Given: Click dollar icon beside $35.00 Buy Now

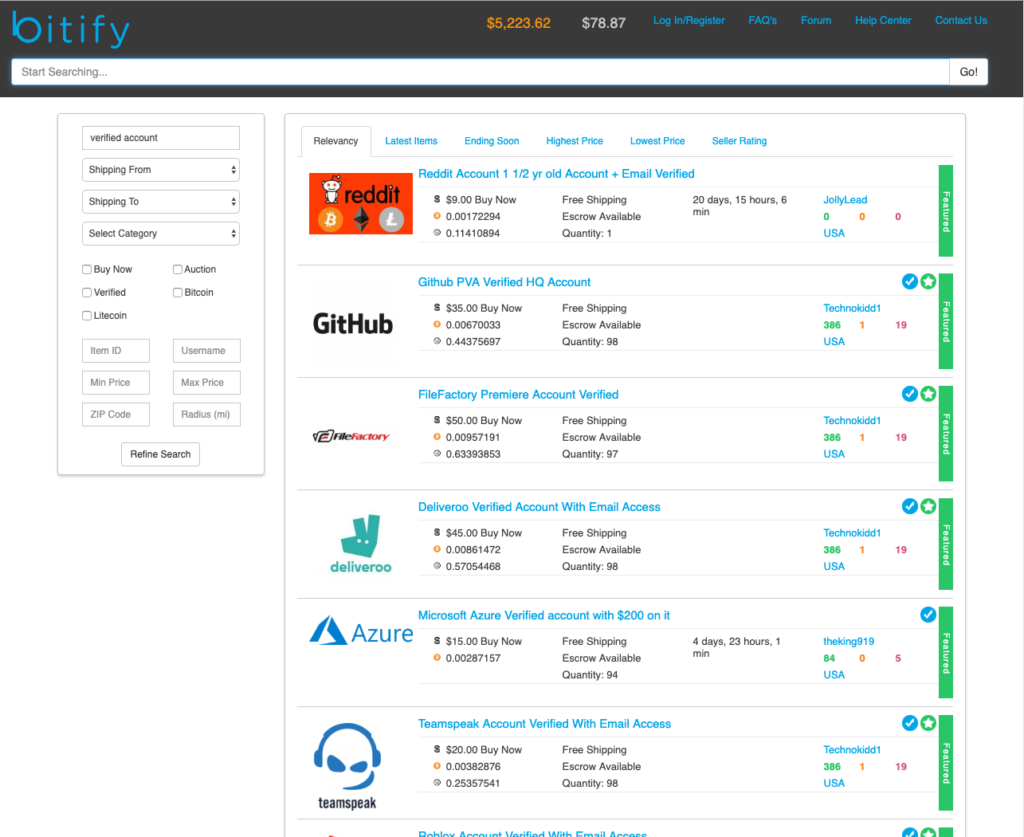Looking at the screenshot, I should [437, 308].
